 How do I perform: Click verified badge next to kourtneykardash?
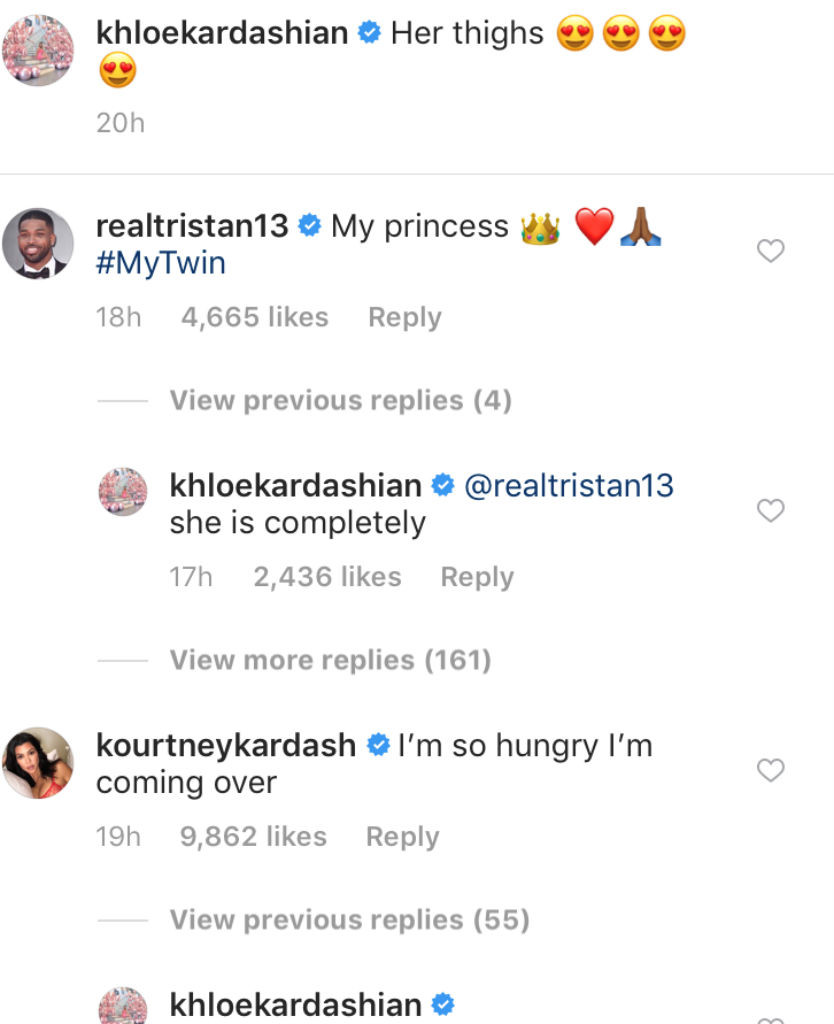click(379, 745)
